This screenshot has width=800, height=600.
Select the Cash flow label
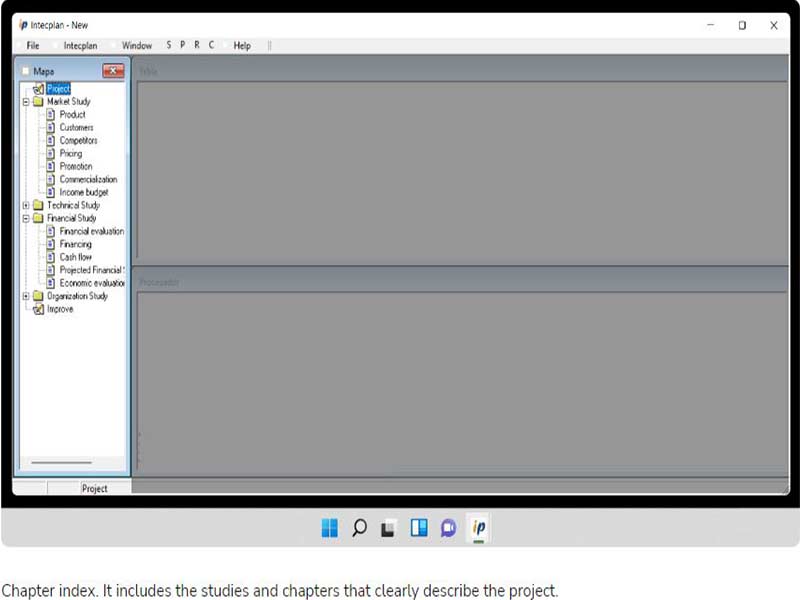(76, 257)
